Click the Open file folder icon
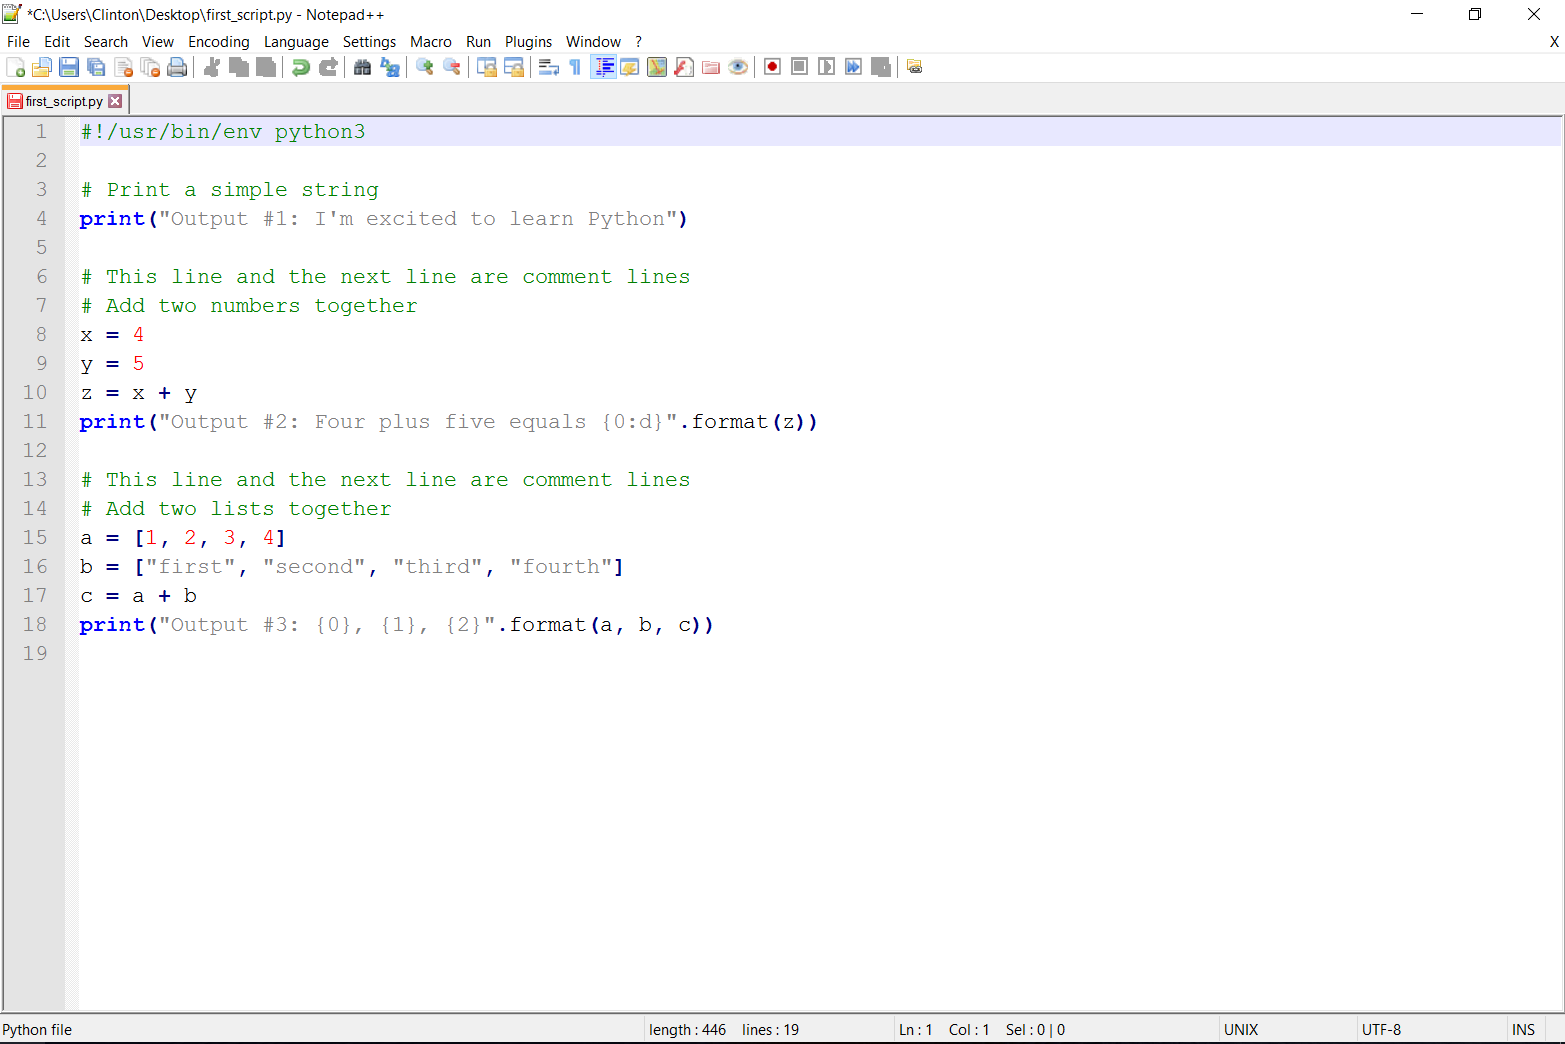The width and height of the screenshot is (1565, 1044). tap(42, 67)
